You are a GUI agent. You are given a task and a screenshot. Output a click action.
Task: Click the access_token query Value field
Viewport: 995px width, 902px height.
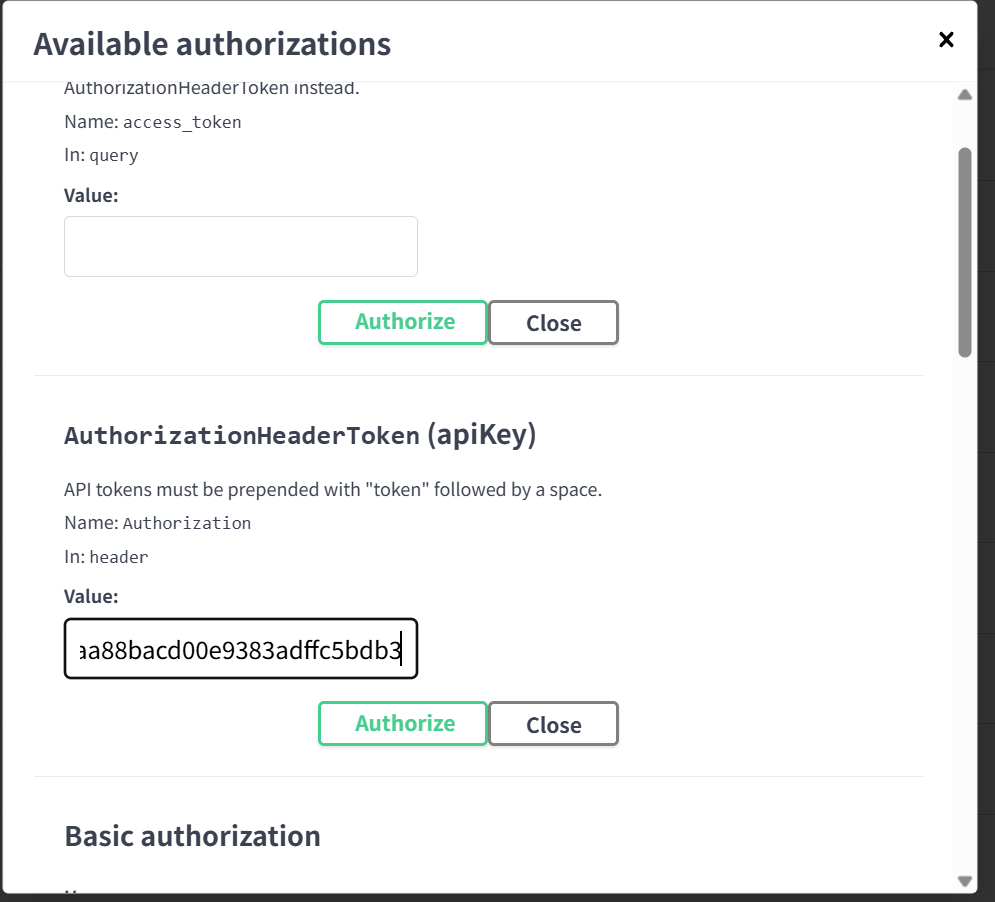point(240,247)
